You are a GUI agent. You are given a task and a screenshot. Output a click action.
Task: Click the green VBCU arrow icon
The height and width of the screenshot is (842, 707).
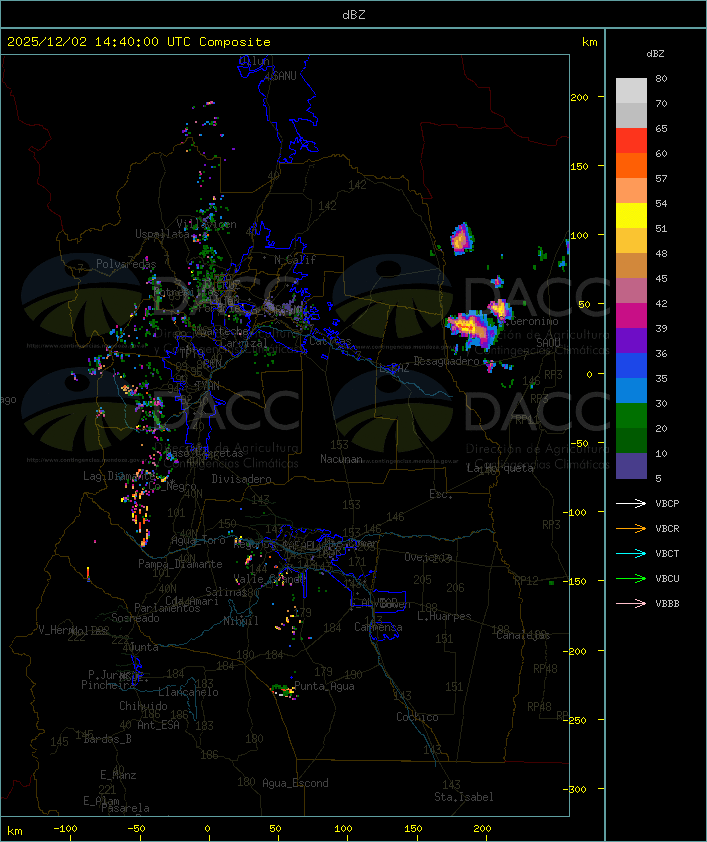[631, 579]
